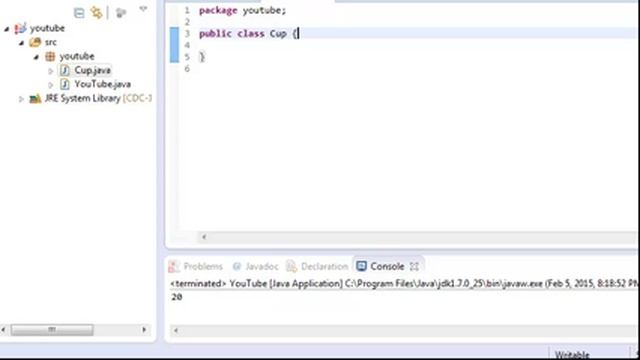The height and width of the screenshot is (360, 640).
Task: Click the Package Explorer horizontal scrollbar thumb
Action: [52, 330]
